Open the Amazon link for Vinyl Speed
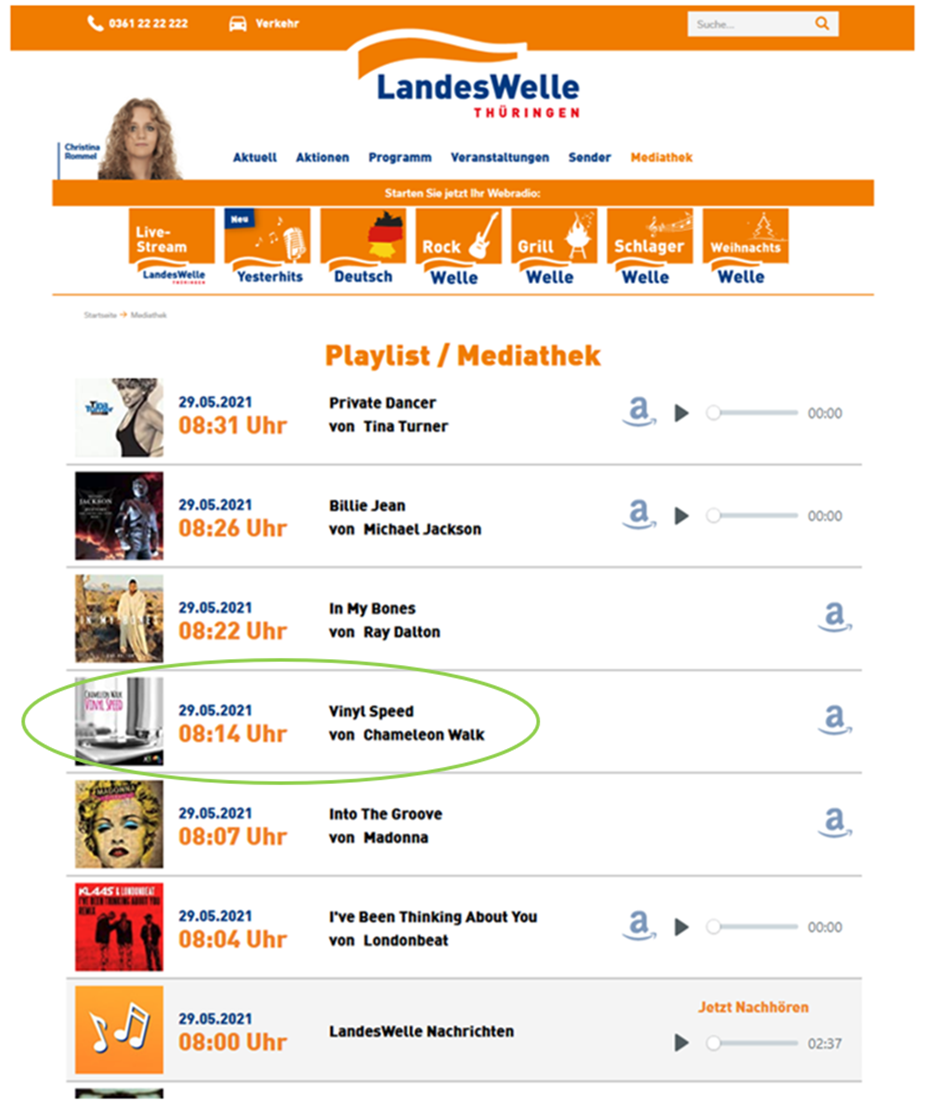Viewport: 925px width, 1111px height. (835, 720)
